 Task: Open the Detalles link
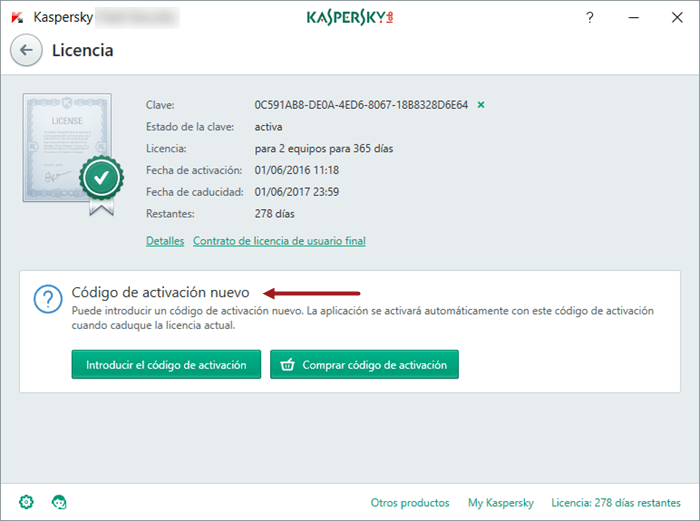click(x=165, y=241)
